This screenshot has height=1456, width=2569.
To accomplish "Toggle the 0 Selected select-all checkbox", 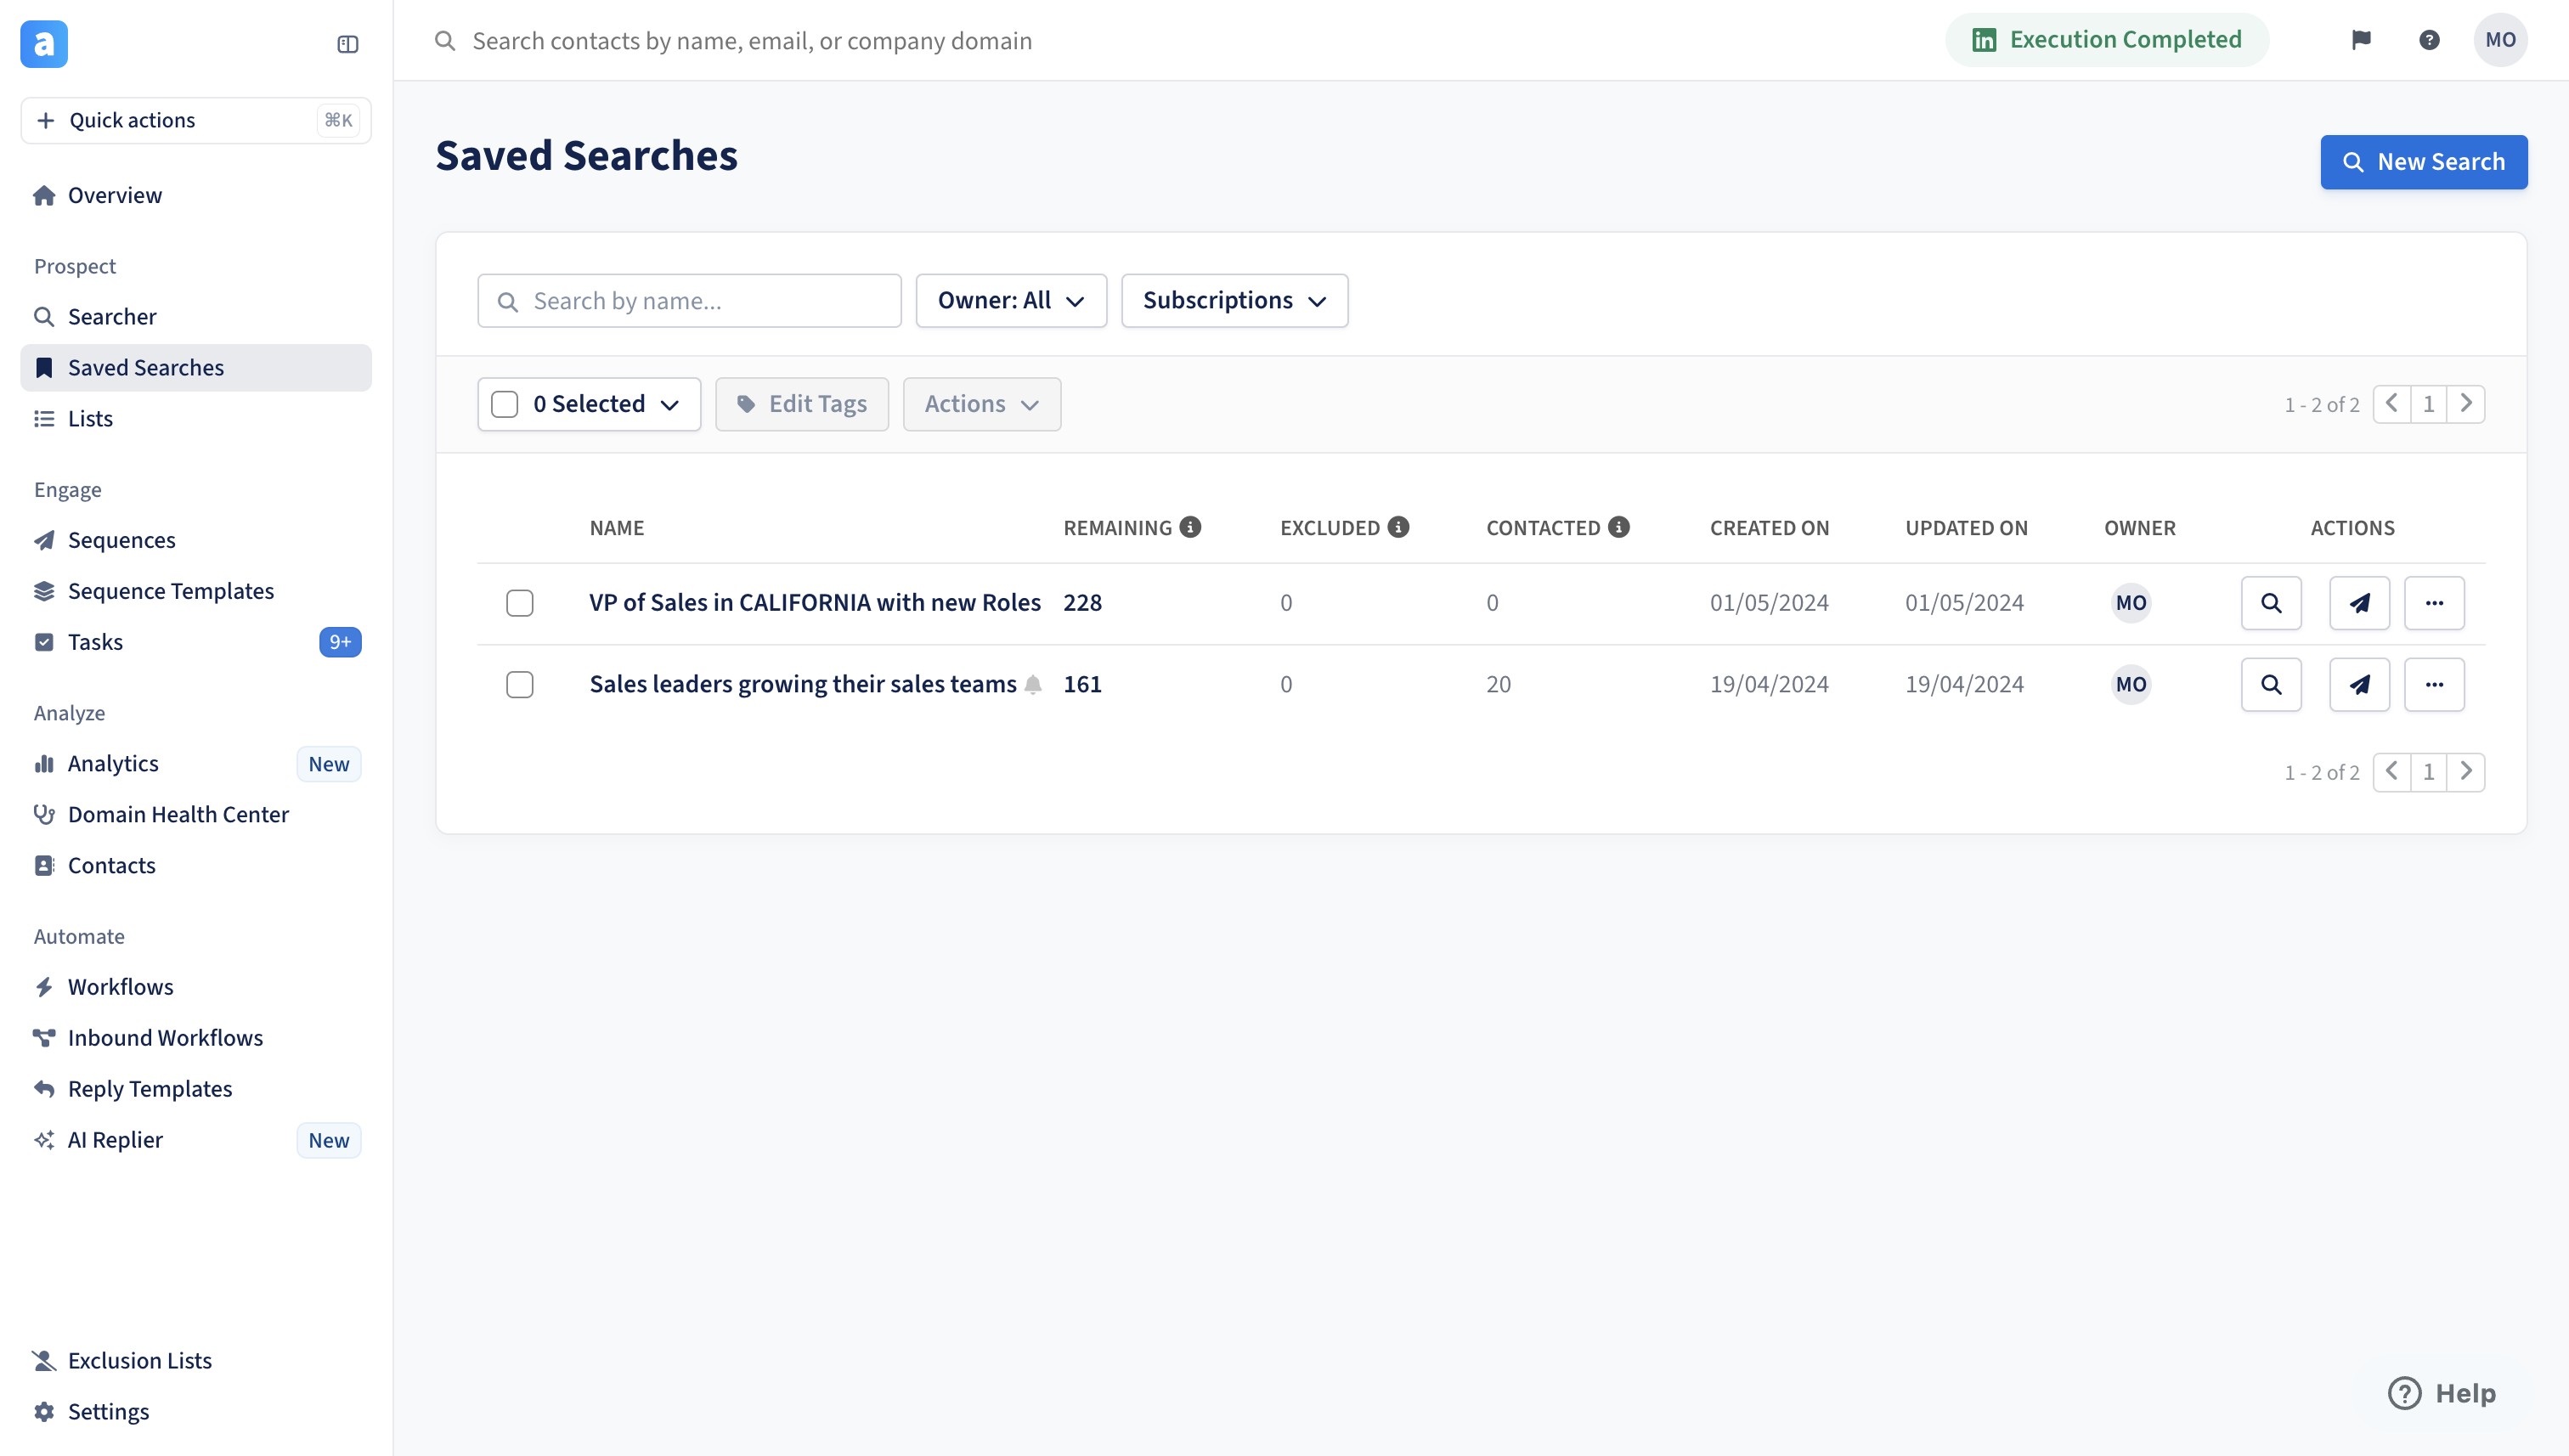I will pos(505,404).
